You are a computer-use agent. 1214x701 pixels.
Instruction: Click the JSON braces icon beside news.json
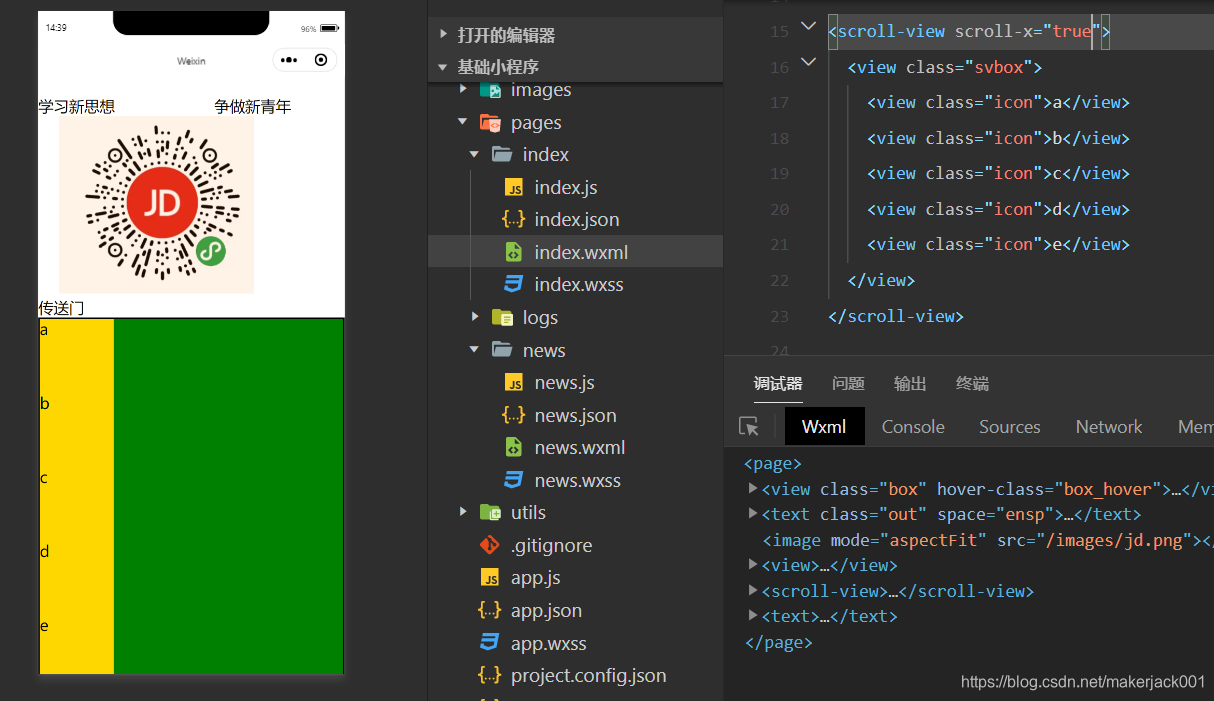(514, 415)
